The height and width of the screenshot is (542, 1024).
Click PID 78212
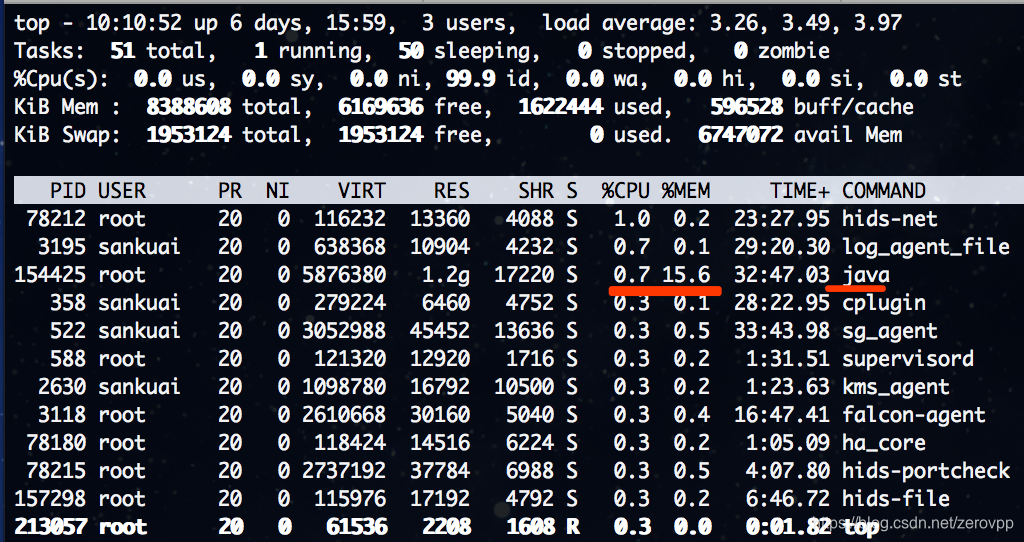pyautogui.click(x=56, y=219)
